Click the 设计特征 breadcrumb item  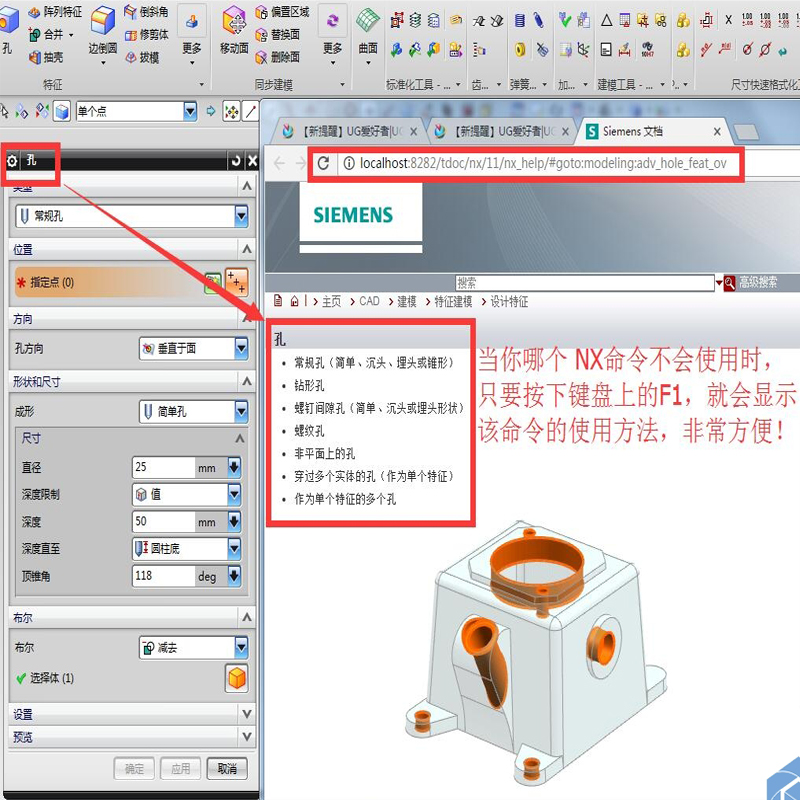click(509, 302)
